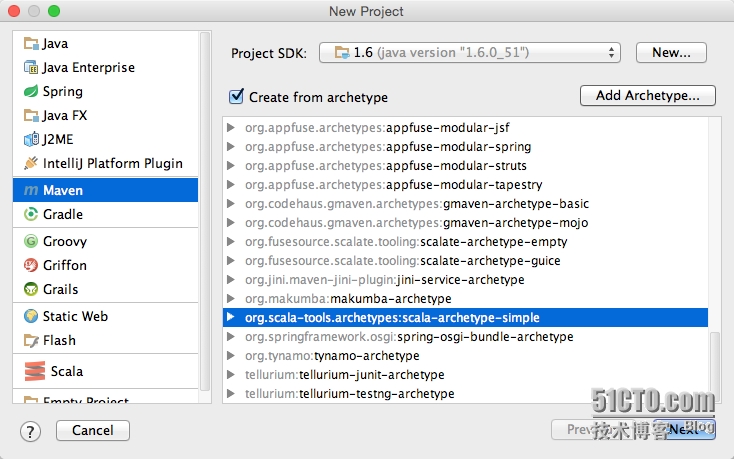This screenshot has width=734, height=459.
Task: Select jini-service-archetype row
Action: 465,279
